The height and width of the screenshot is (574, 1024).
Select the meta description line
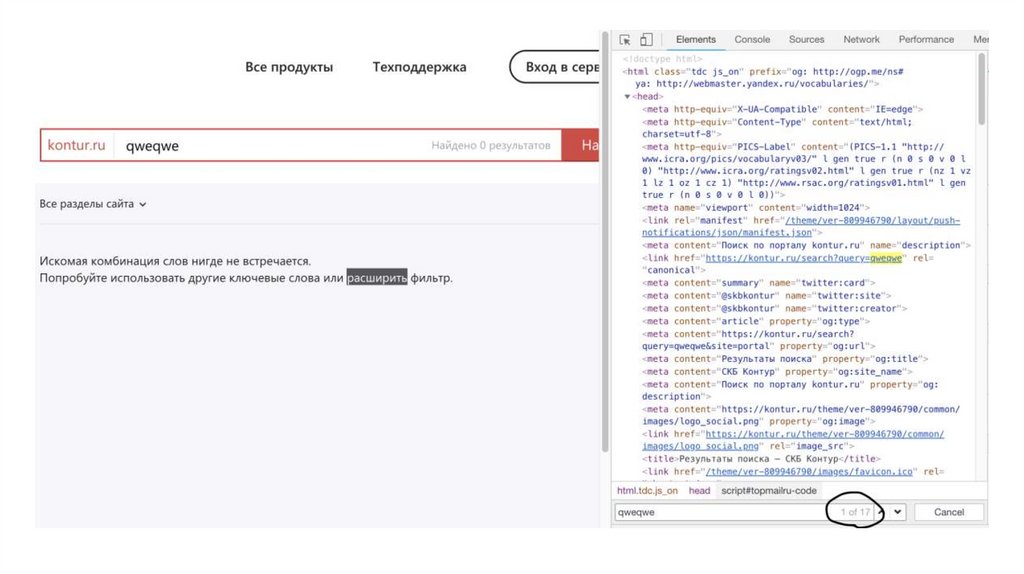pyautogui.click(x=806, y=245)
